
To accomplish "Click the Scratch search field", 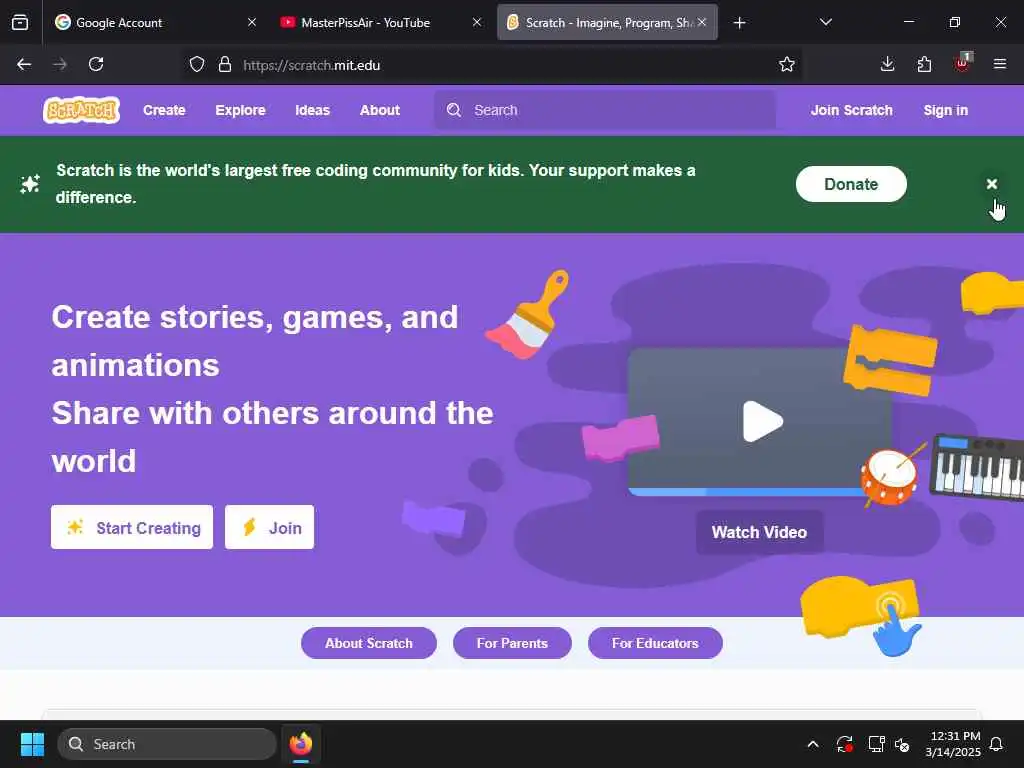I will coord(605,110).
